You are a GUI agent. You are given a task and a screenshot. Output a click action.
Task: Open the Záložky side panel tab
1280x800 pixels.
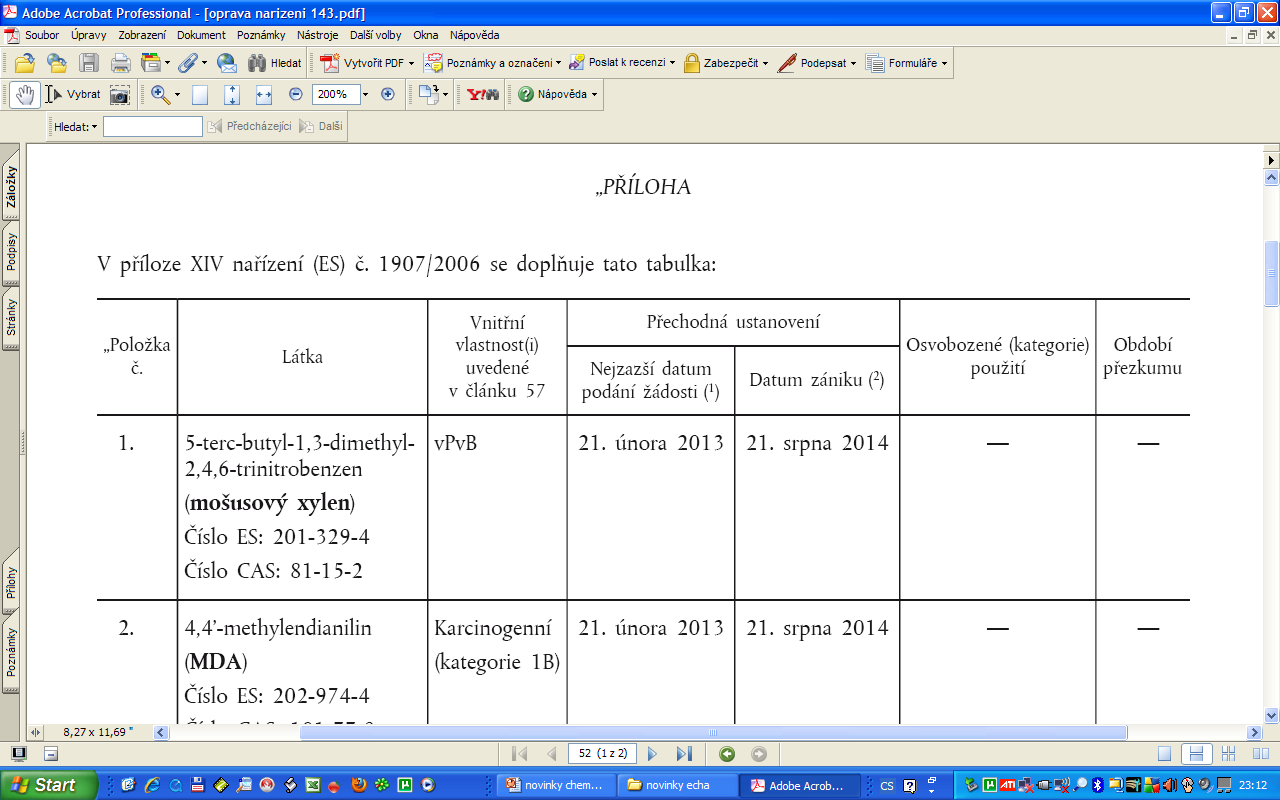click(11, 186)
